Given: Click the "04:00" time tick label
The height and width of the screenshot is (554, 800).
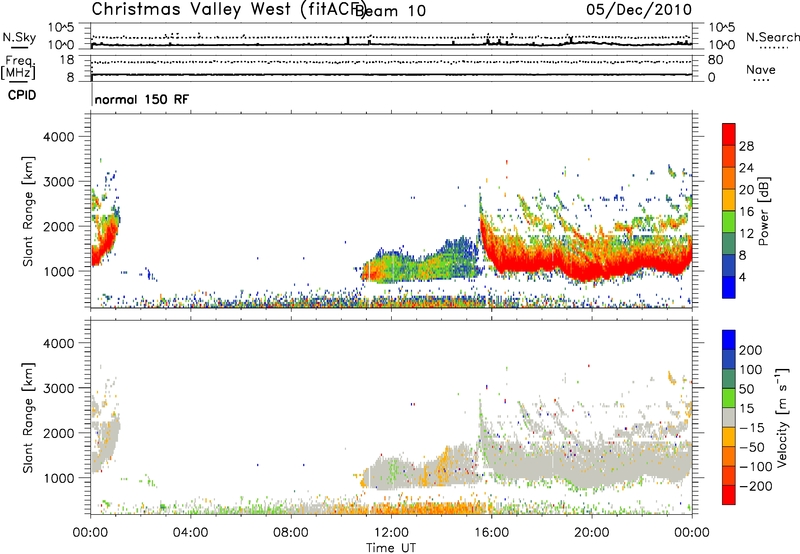Looking at the screenshot, I should (x=190, y=533).
